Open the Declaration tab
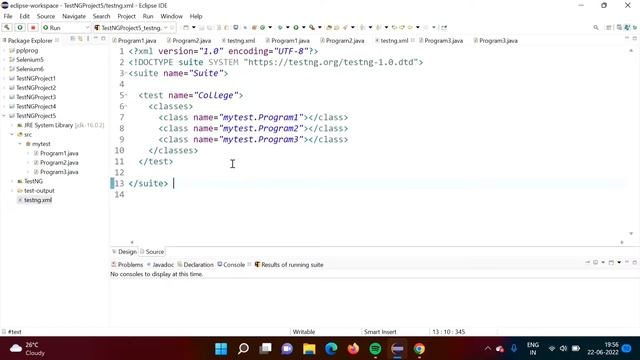This screenshot has height=360, width=640. pos(196,264)
